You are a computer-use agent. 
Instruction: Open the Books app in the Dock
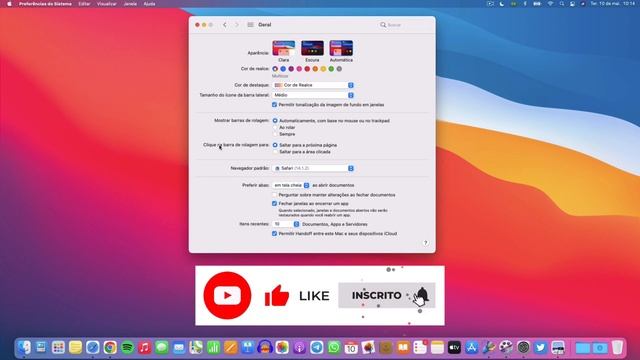tap(403, 347)
